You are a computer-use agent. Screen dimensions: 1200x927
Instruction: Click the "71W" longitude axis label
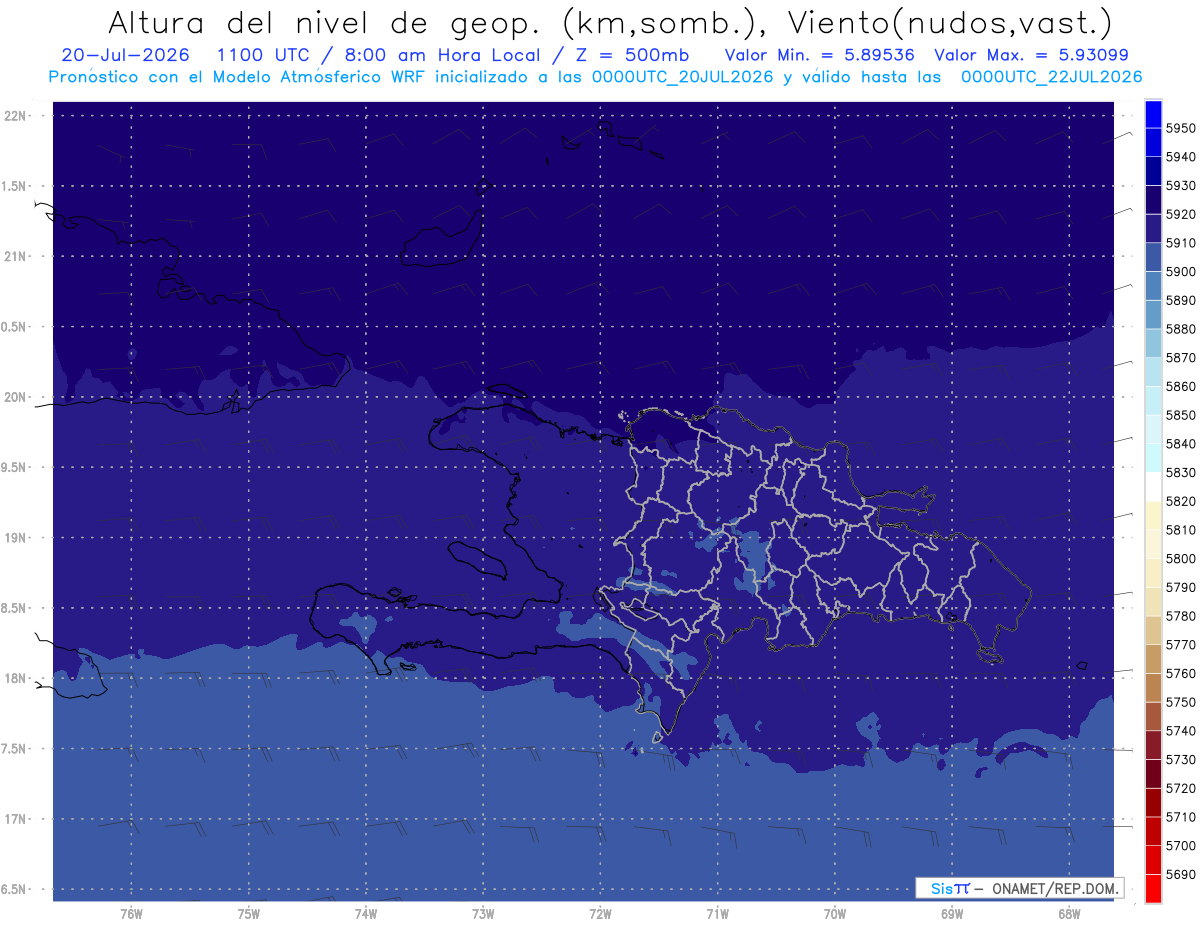[717, 914]
